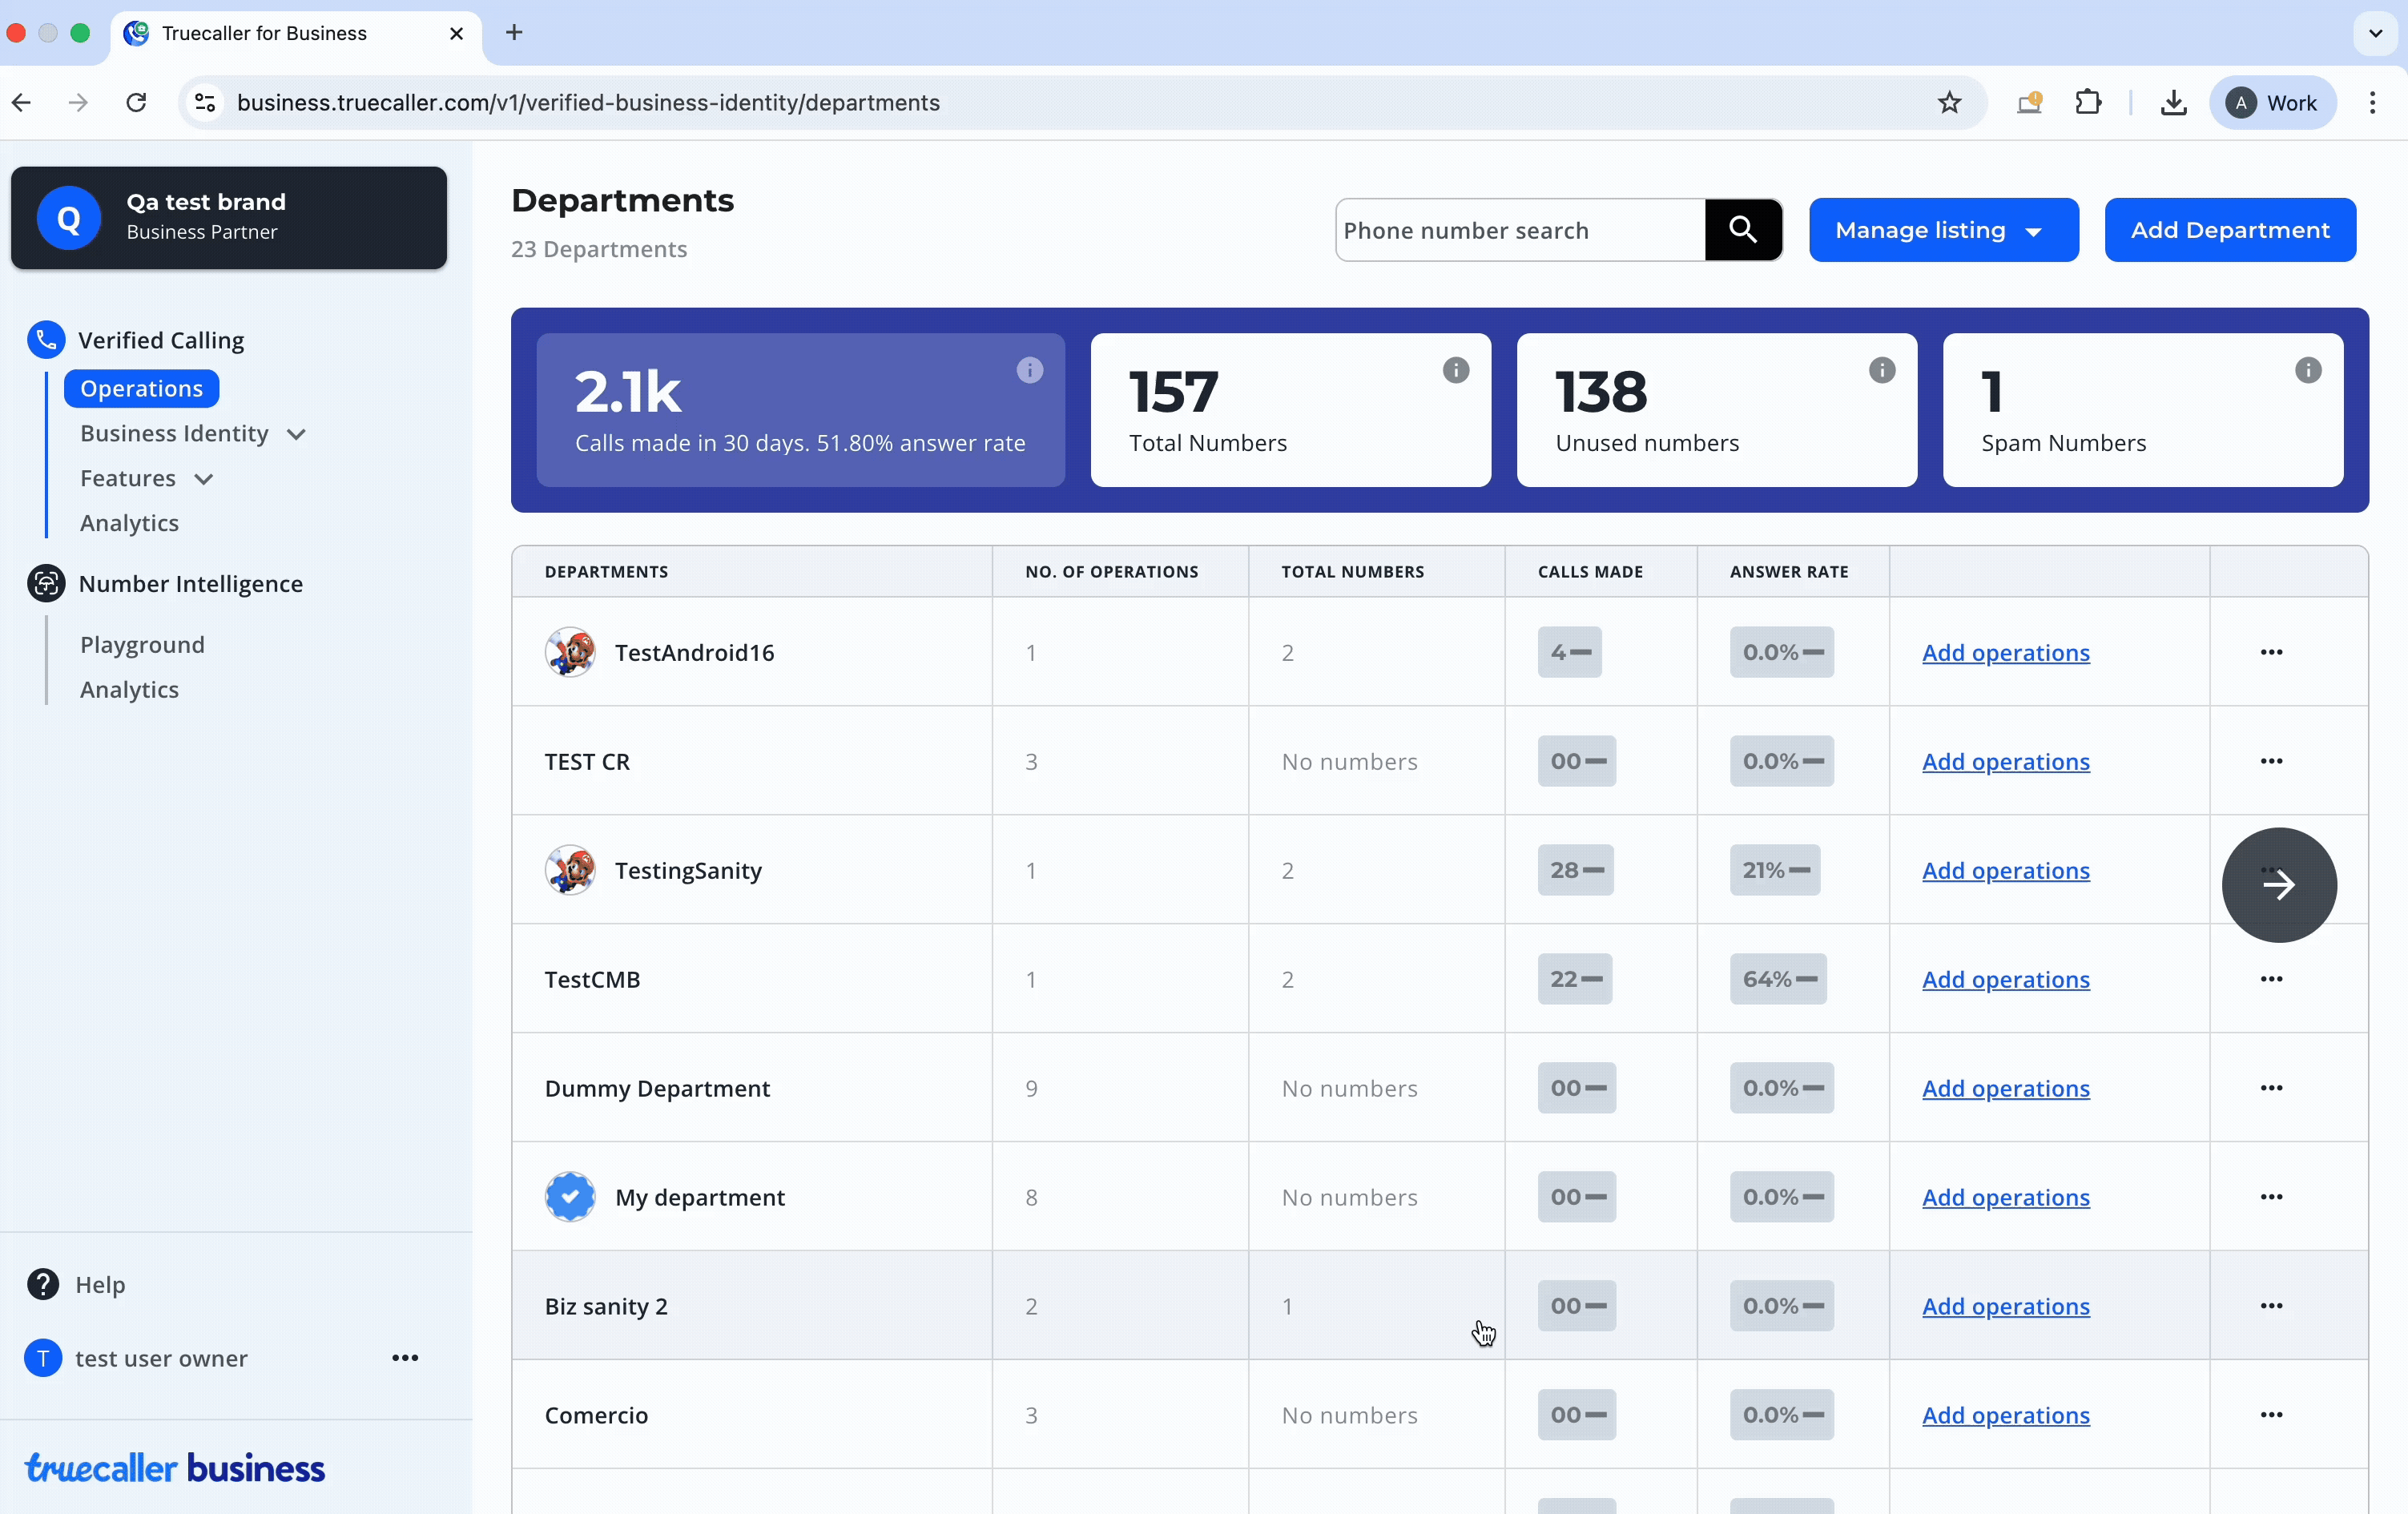The width and height of the screenshot is (2408, 1514).
Task: Expand the Features submenu chevron
Action: tap(204, 479)
